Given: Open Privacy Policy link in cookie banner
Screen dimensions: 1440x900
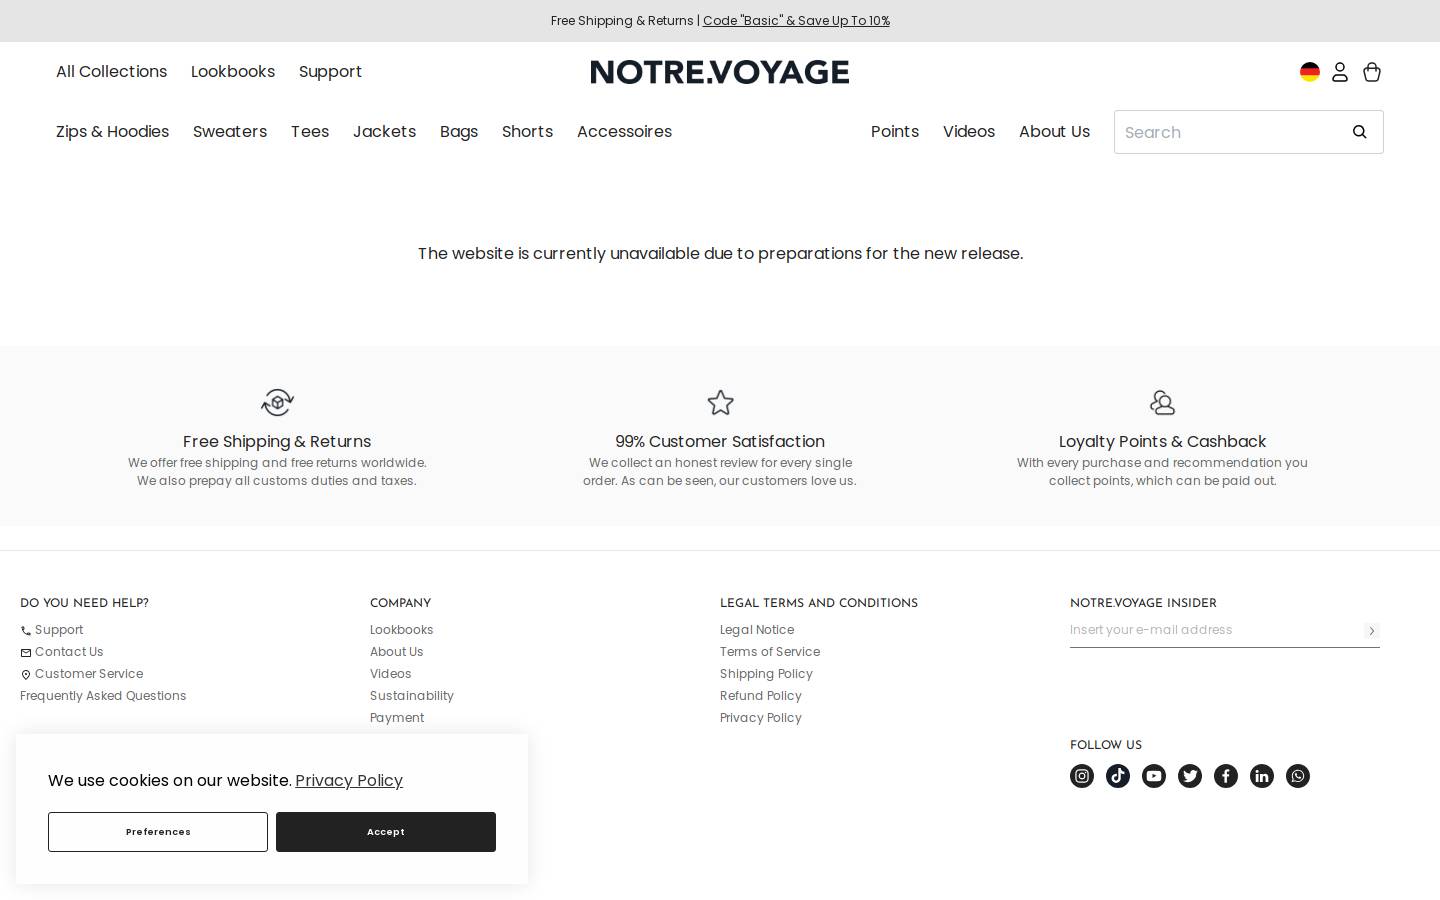Looking at the screenshot, I should [x=349, y=781].
